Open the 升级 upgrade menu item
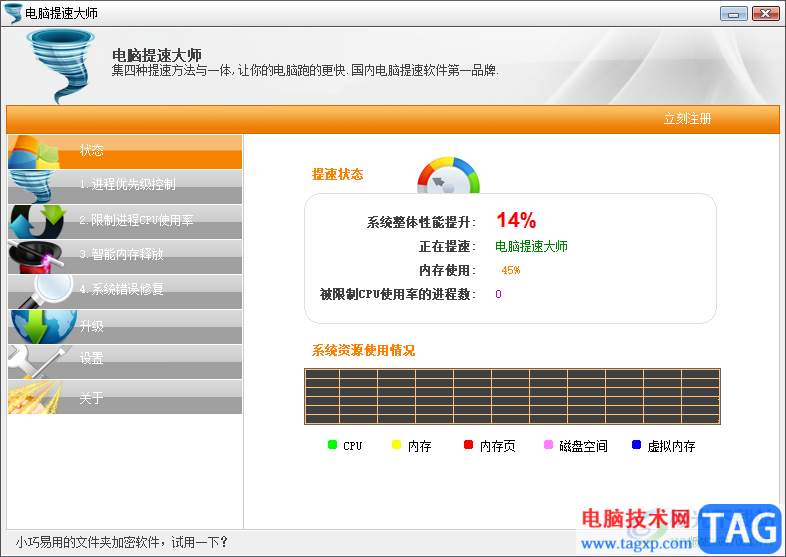The width and height of the screenshot is (786, 557). (124, 327)
